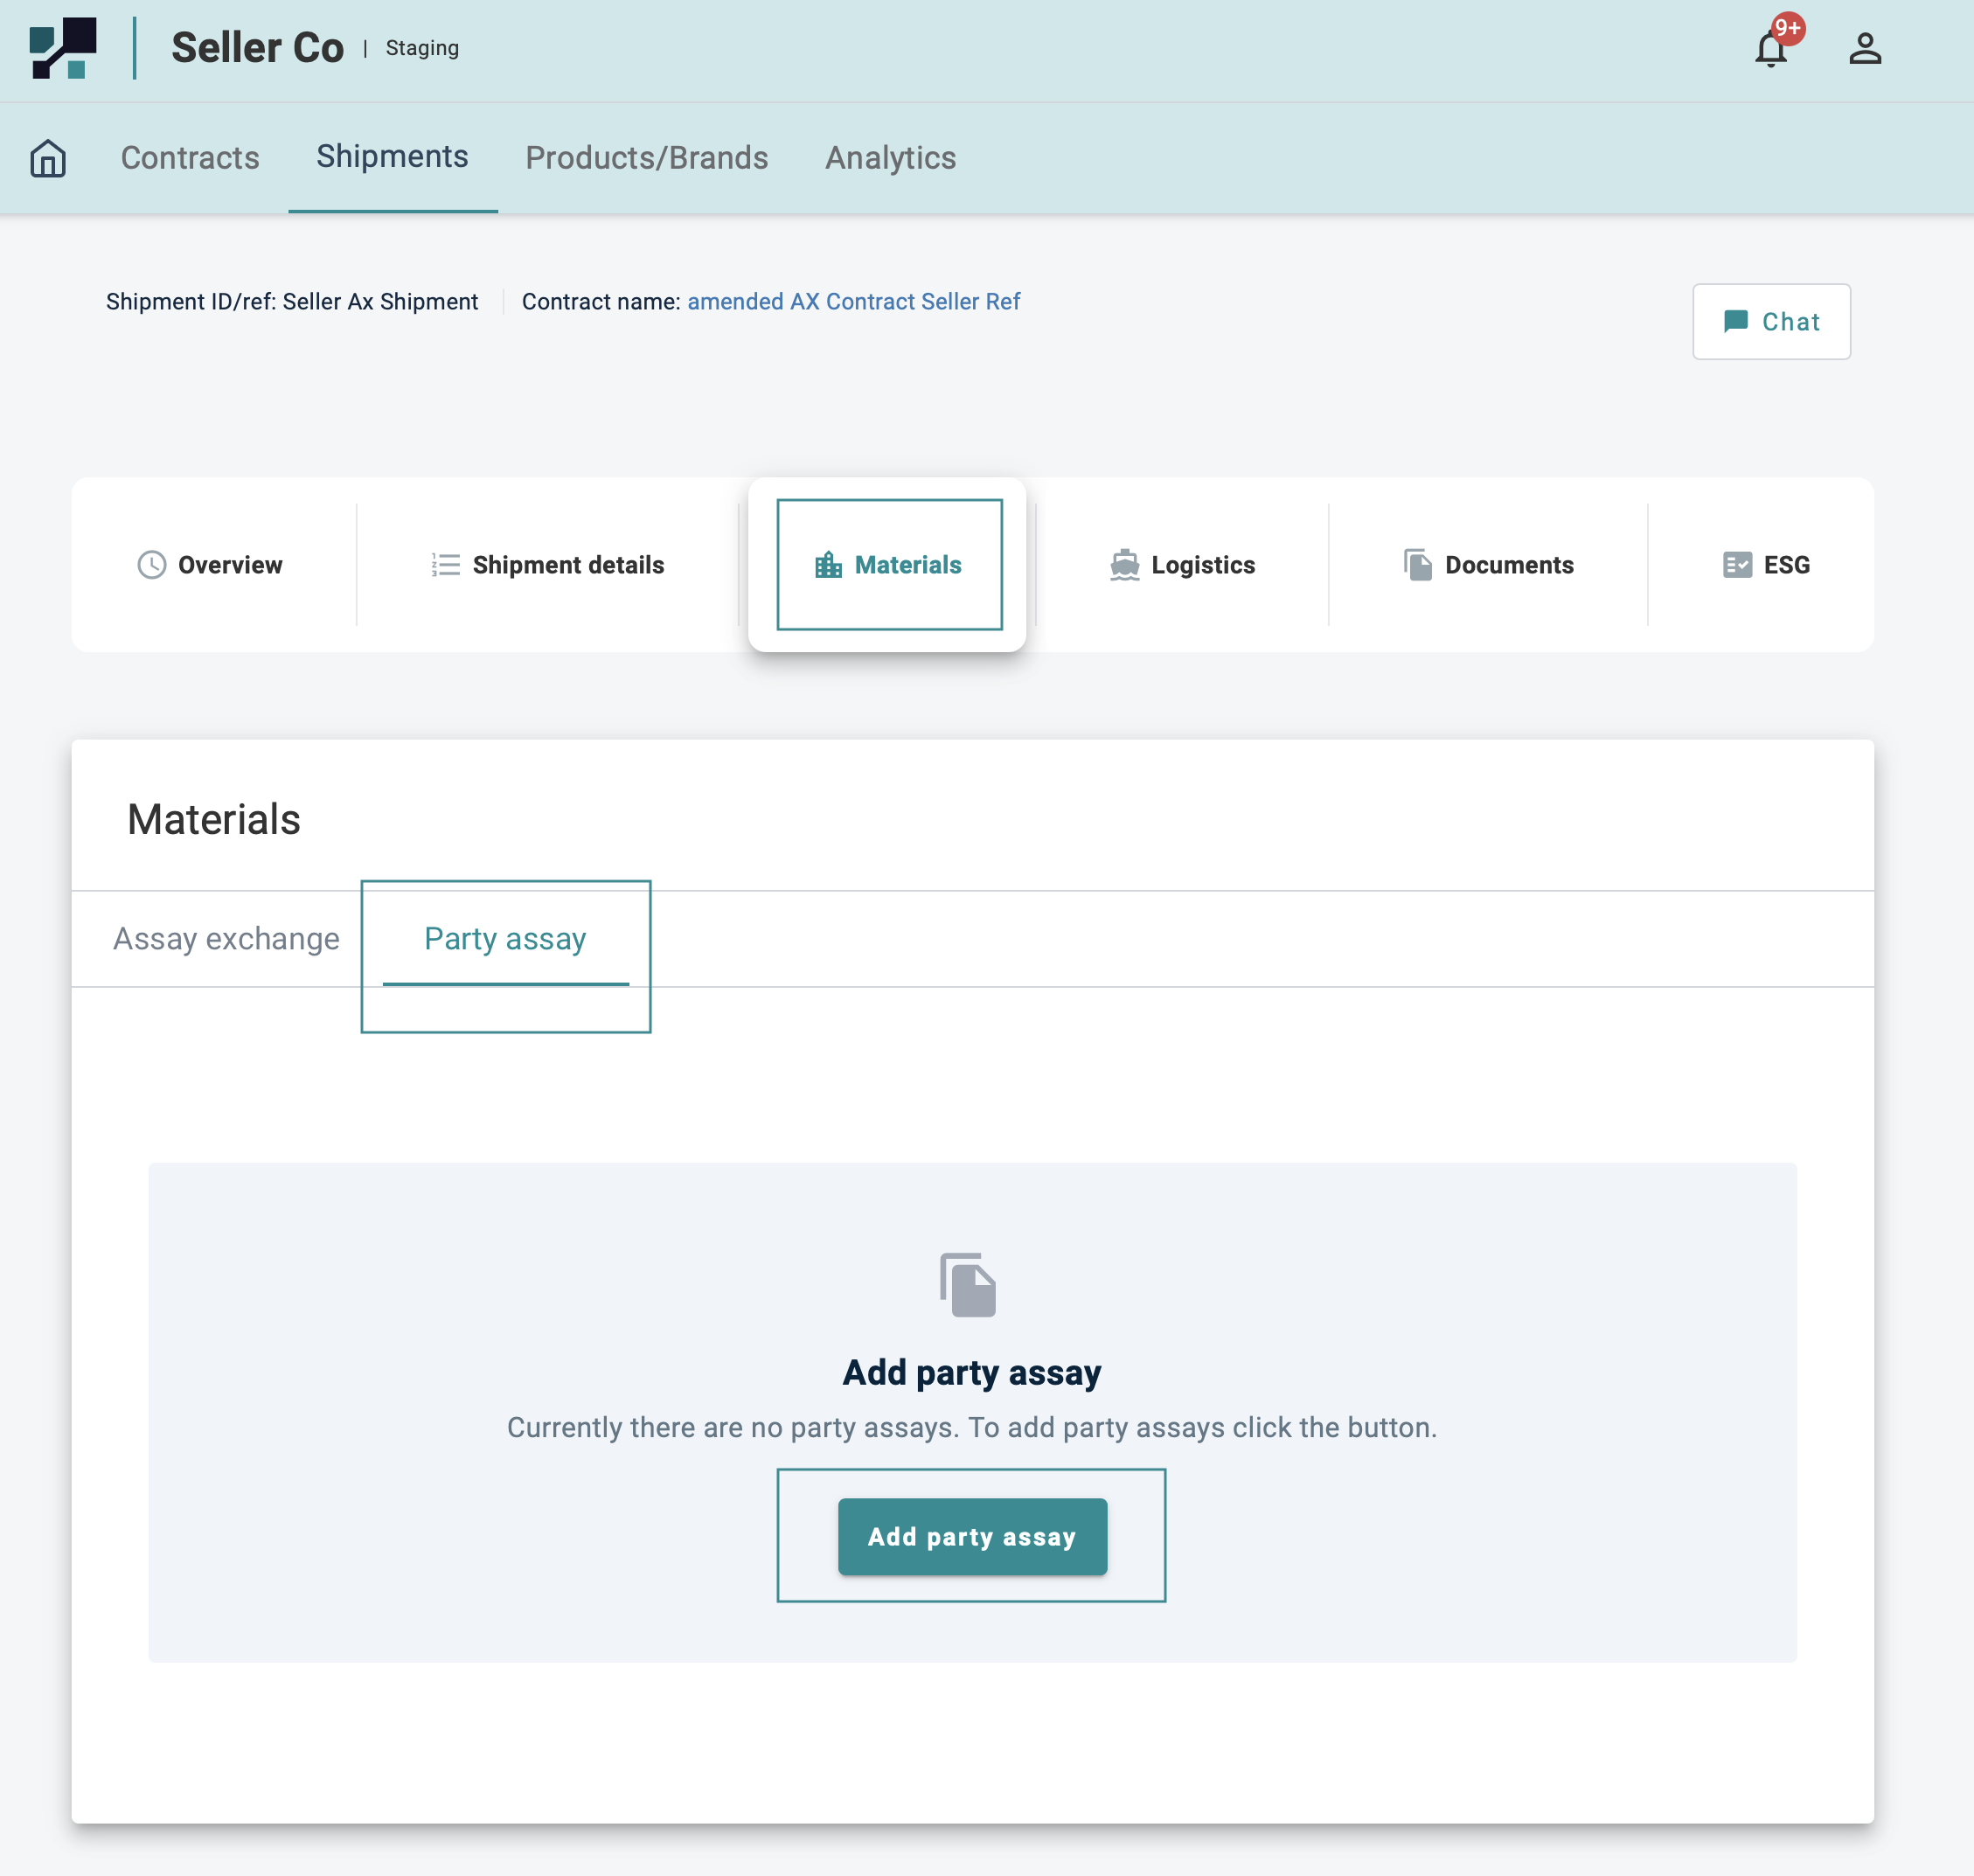Open the Chat button
The height and width of the screenshot is (1876, 1974).
1770,322
